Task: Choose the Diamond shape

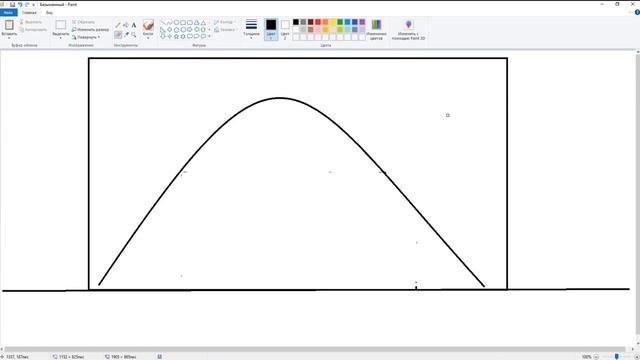Action: click(x=170, y=30)
